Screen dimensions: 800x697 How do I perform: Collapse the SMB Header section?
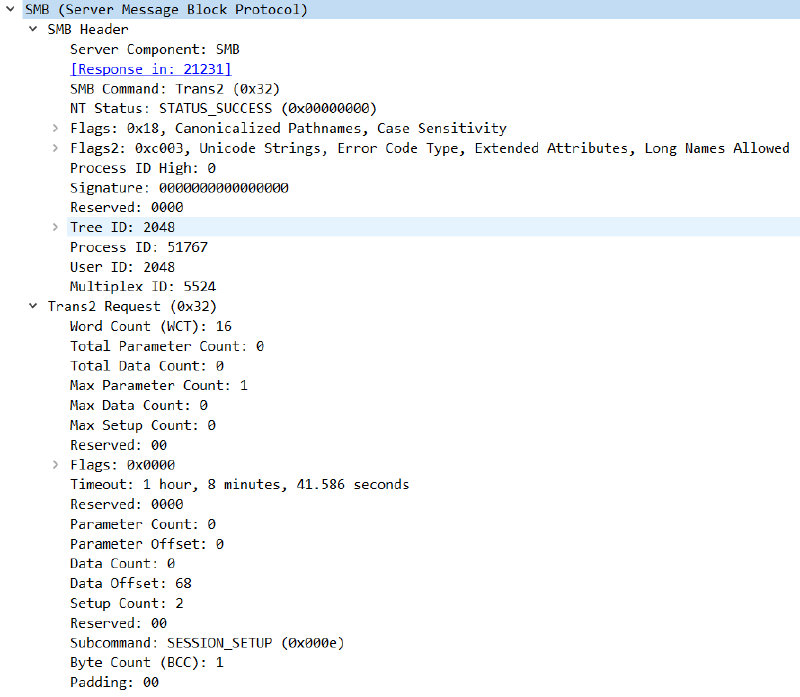coord(33,30)
